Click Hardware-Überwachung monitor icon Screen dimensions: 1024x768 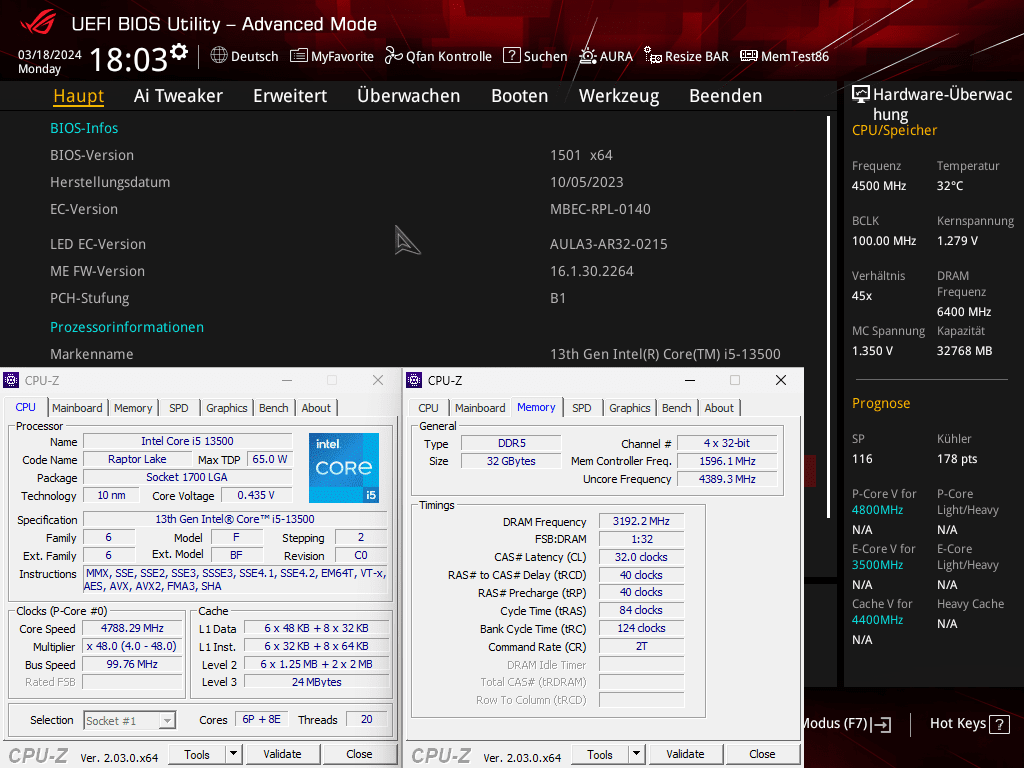click(x=861, y=94)
